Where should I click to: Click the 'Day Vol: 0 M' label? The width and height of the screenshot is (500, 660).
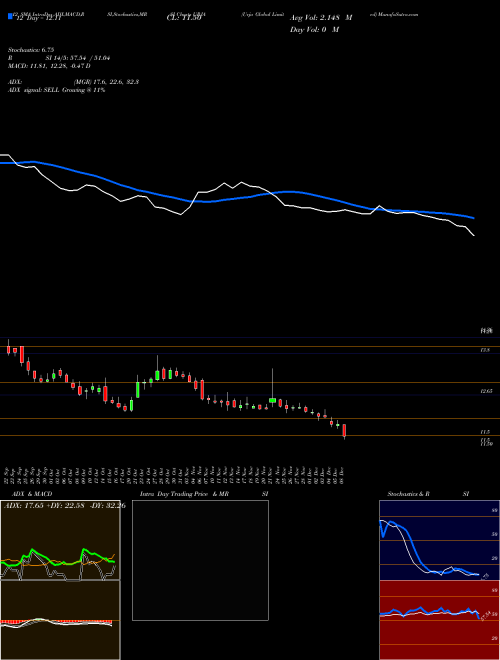[x=314, y=30]
